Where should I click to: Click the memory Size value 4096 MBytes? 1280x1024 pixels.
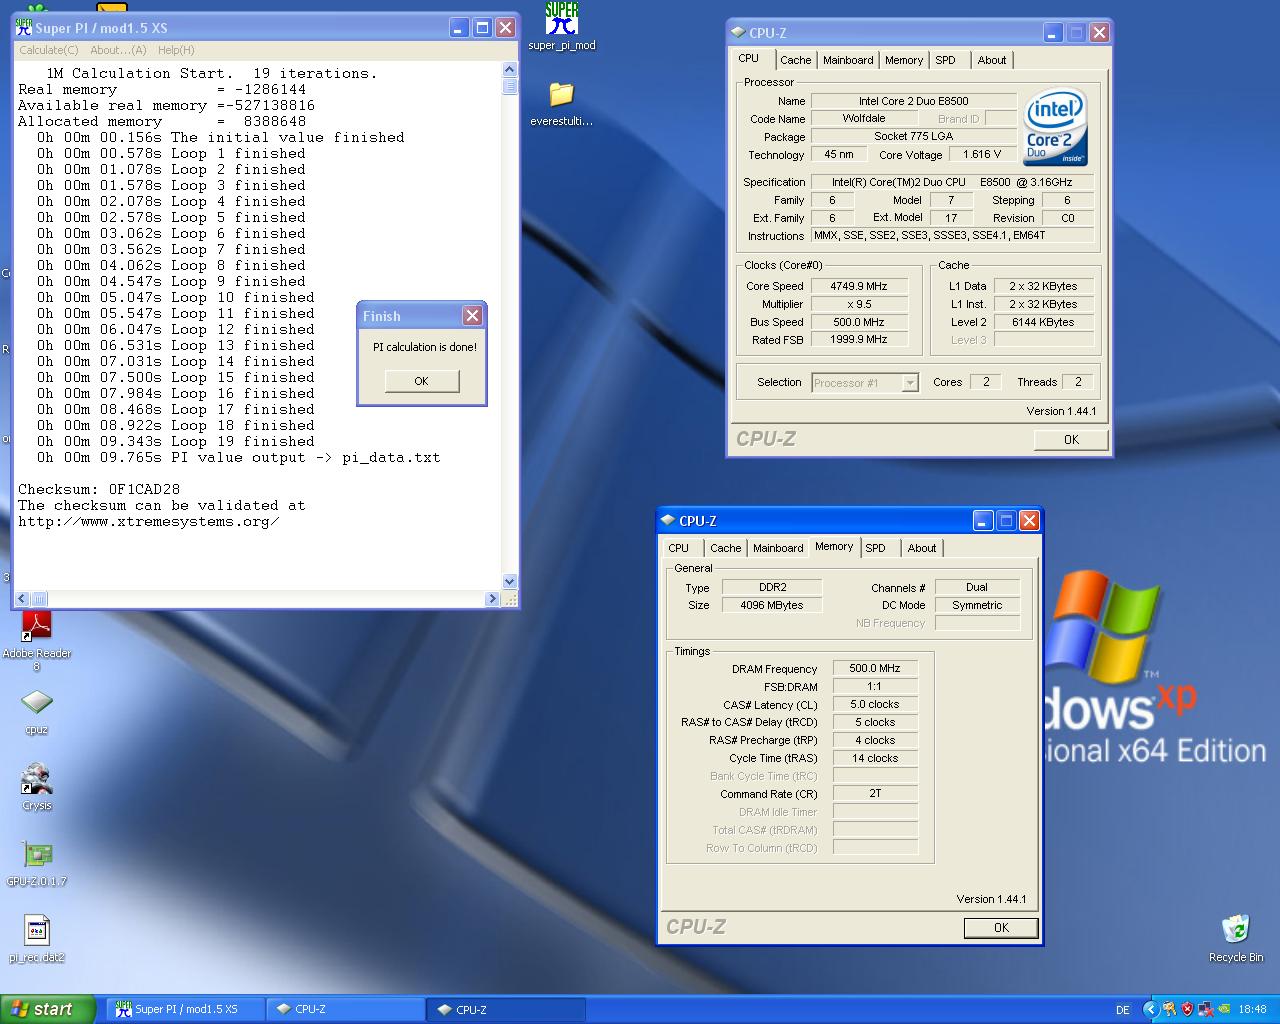tap(772, 605)
